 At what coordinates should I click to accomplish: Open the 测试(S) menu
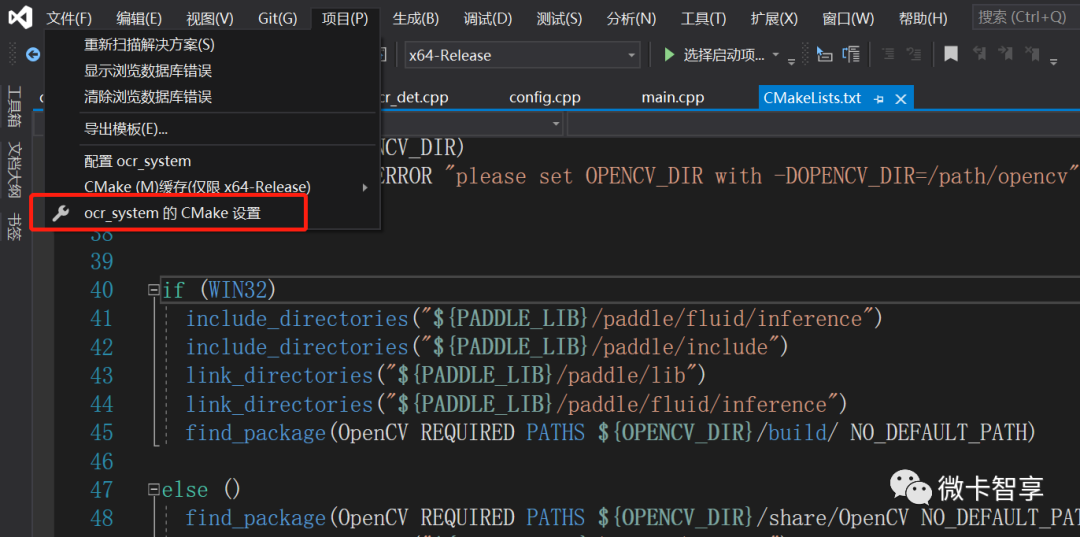(559, 19)
